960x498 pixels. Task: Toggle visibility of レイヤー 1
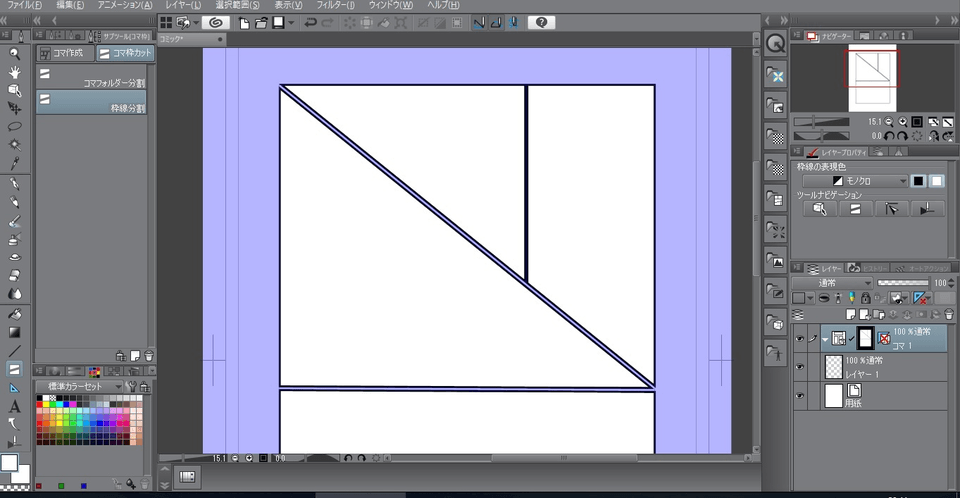[x=799, y=367]
